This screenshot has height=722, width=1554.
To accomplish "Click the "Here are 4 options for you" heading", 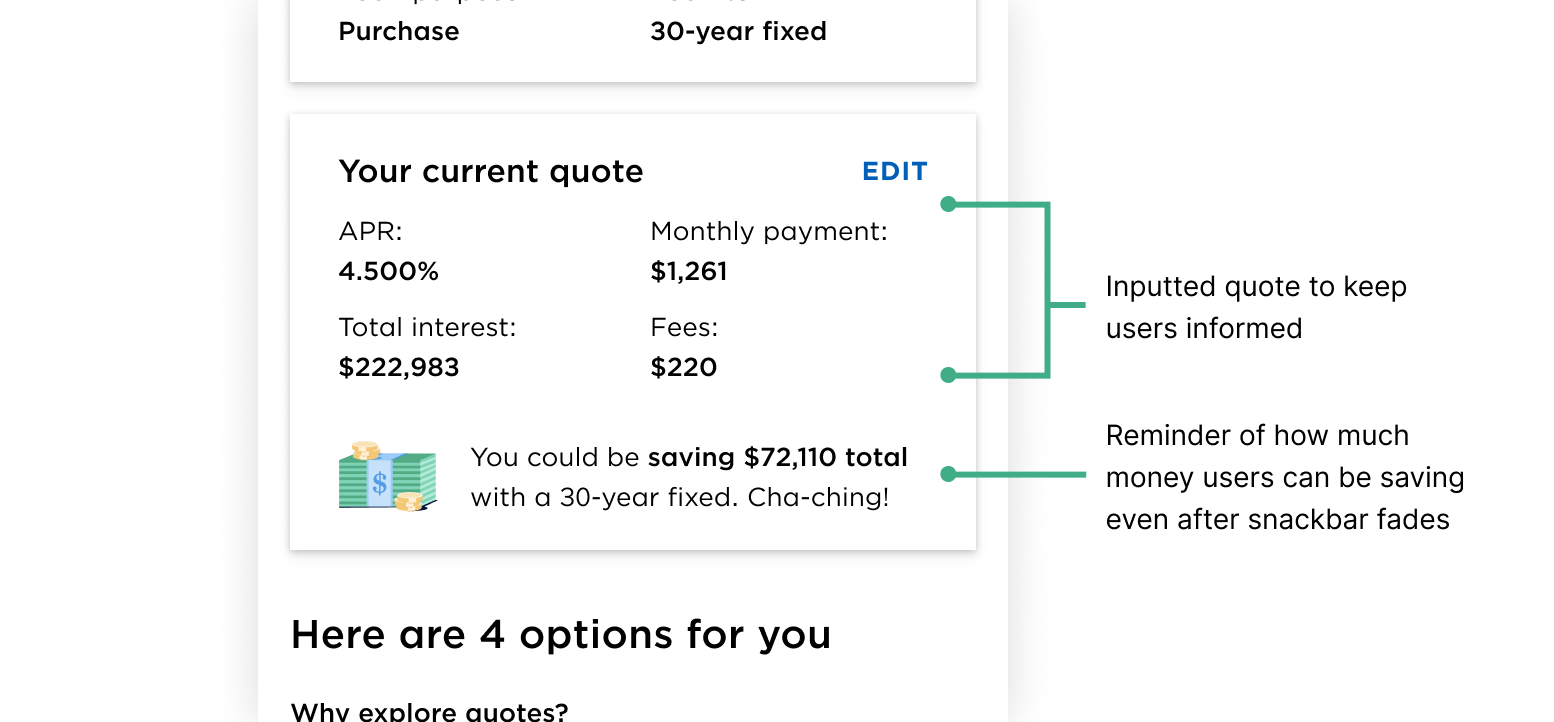I will [561, 635].
